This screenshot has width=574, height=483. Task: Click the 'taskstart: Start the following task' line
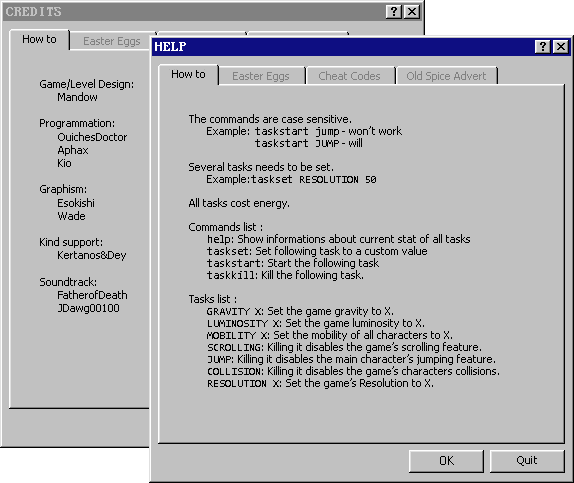click(293, 263)
